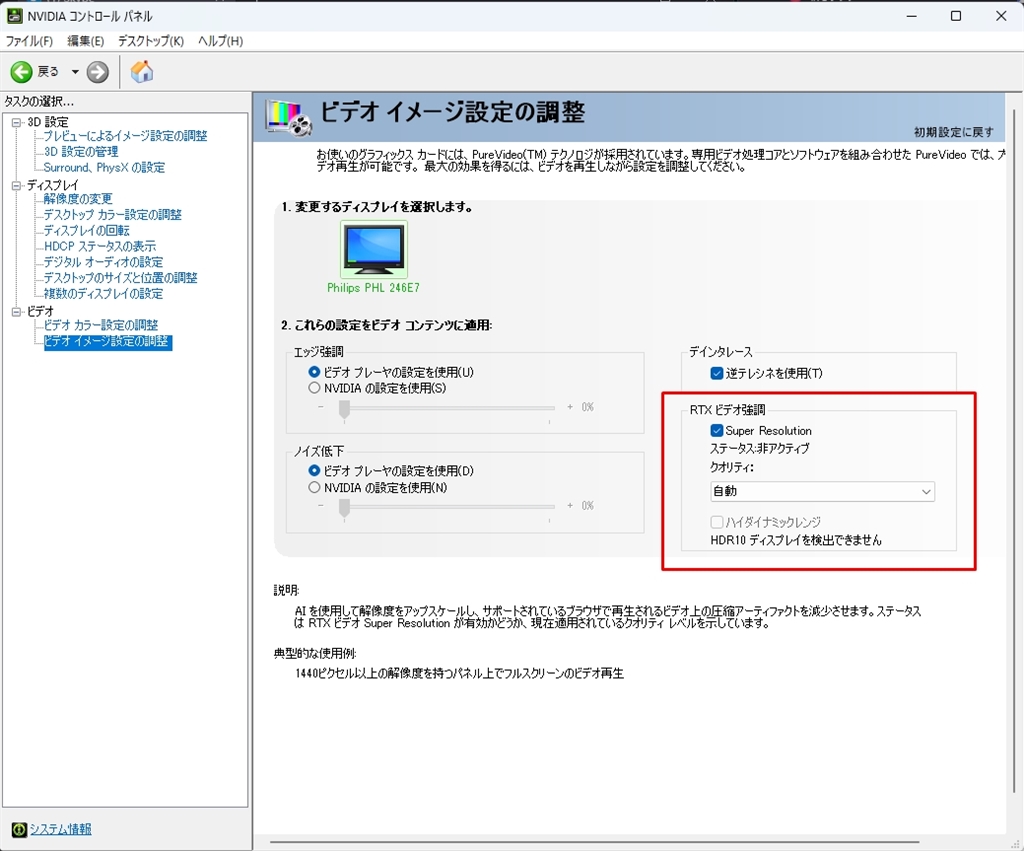Toggle 逆テレシネを使用(T) checkbox
Screen dimensions: 1024x851
click(x=766, y=374)
